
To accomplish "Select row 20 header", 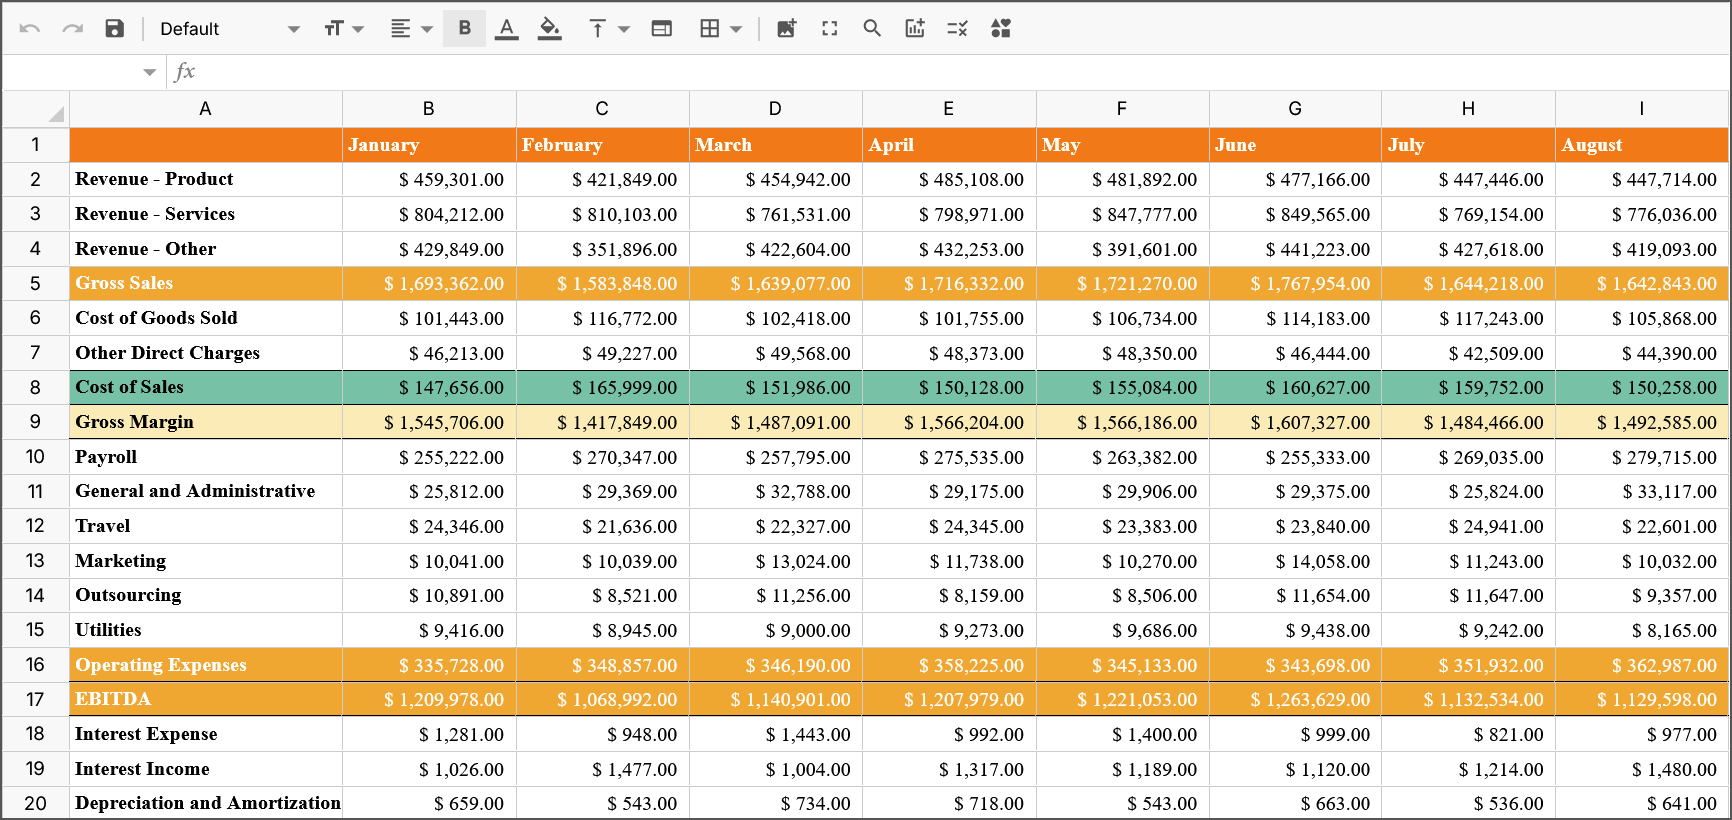I will (x=36, y=803).
